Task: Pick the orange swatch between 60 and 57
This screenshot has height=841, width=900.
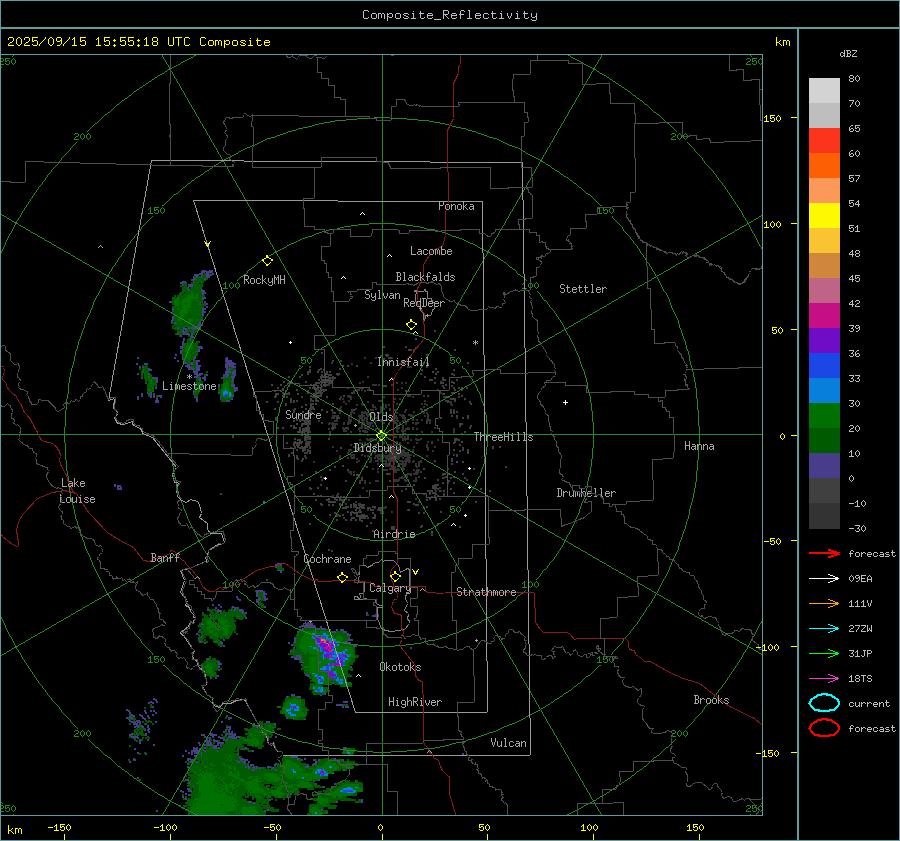Action: pos(824,166)
